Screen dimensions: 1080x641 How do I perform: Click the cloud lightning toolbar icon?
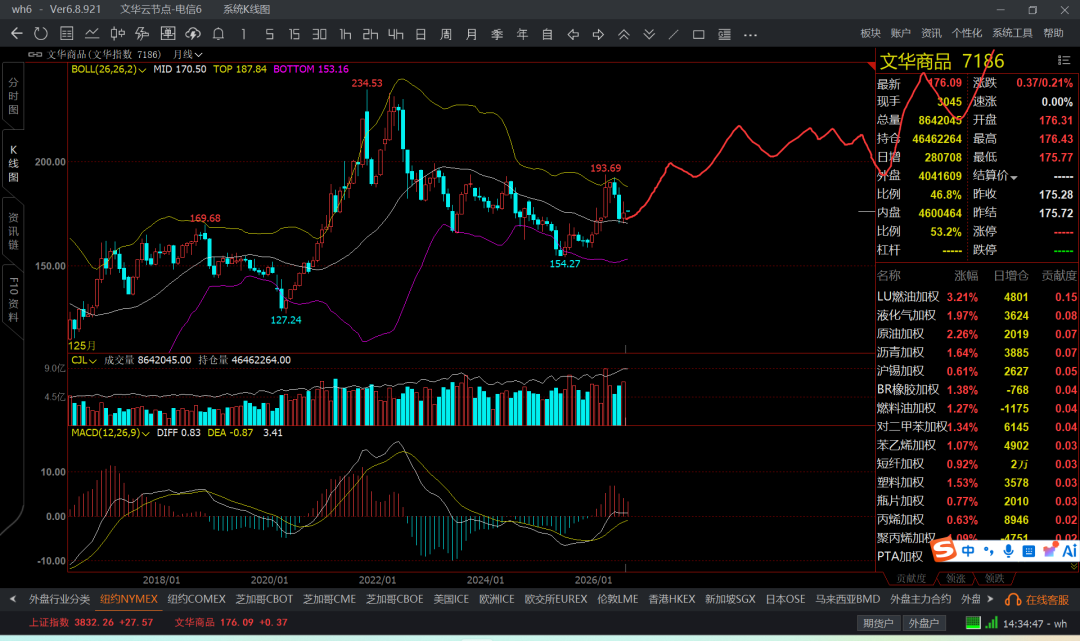pyautogui.click(x=193, y=34)
